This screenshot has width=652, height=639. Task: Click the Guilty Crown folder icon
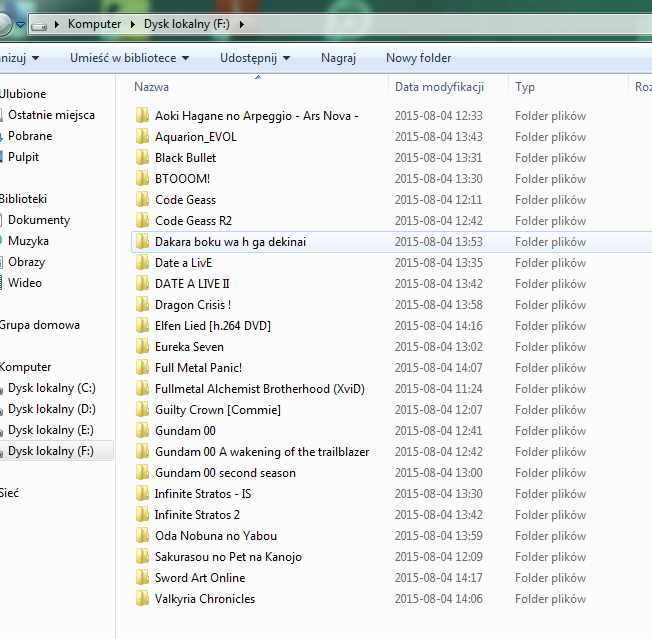(x=142, y=409)
